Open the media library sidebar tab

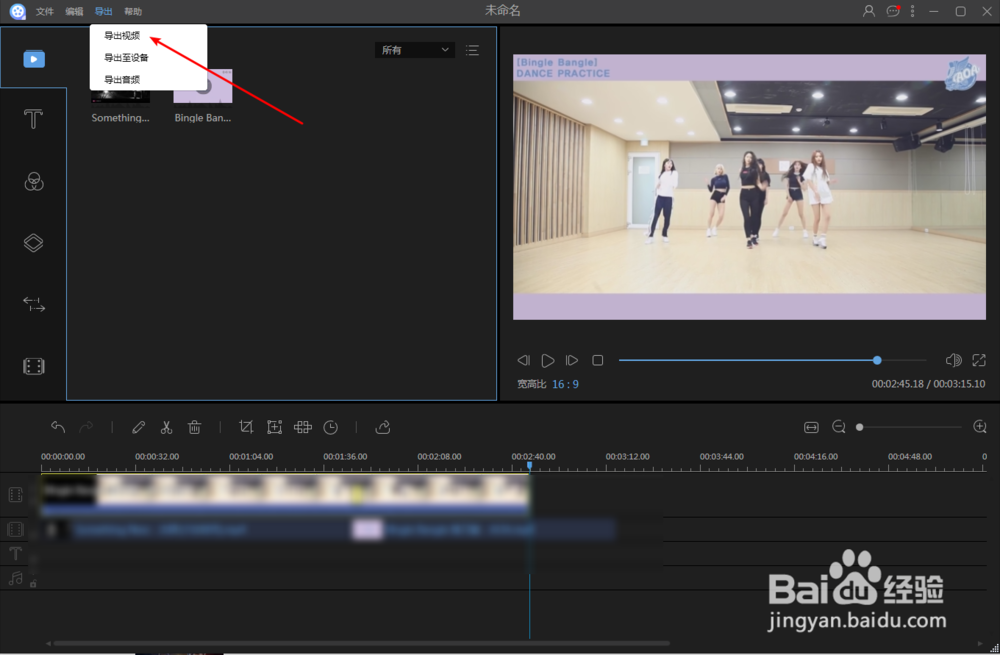34,59
